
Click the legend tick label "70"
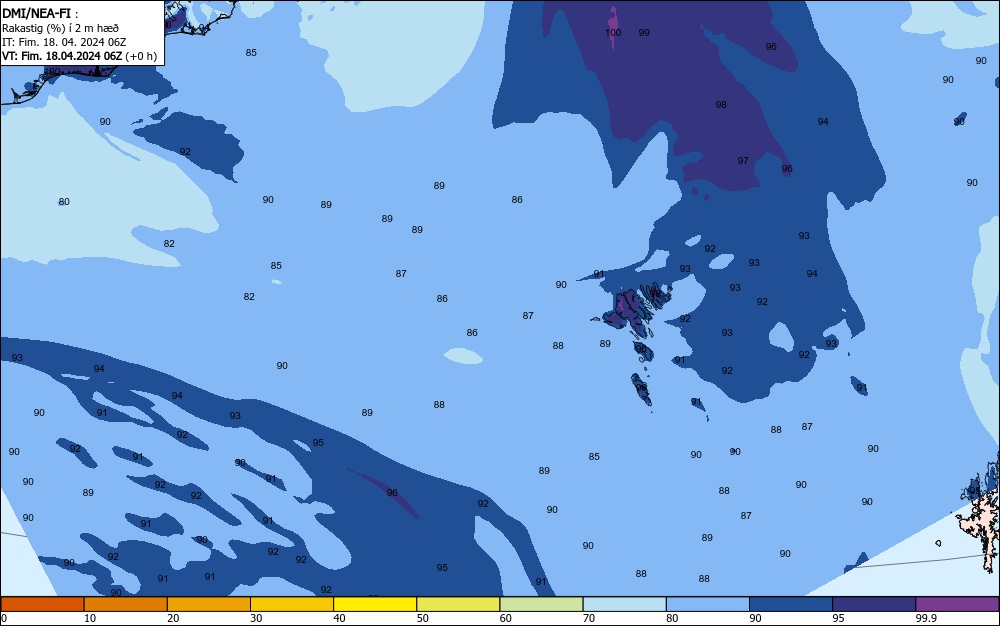(x=589, y=618)
